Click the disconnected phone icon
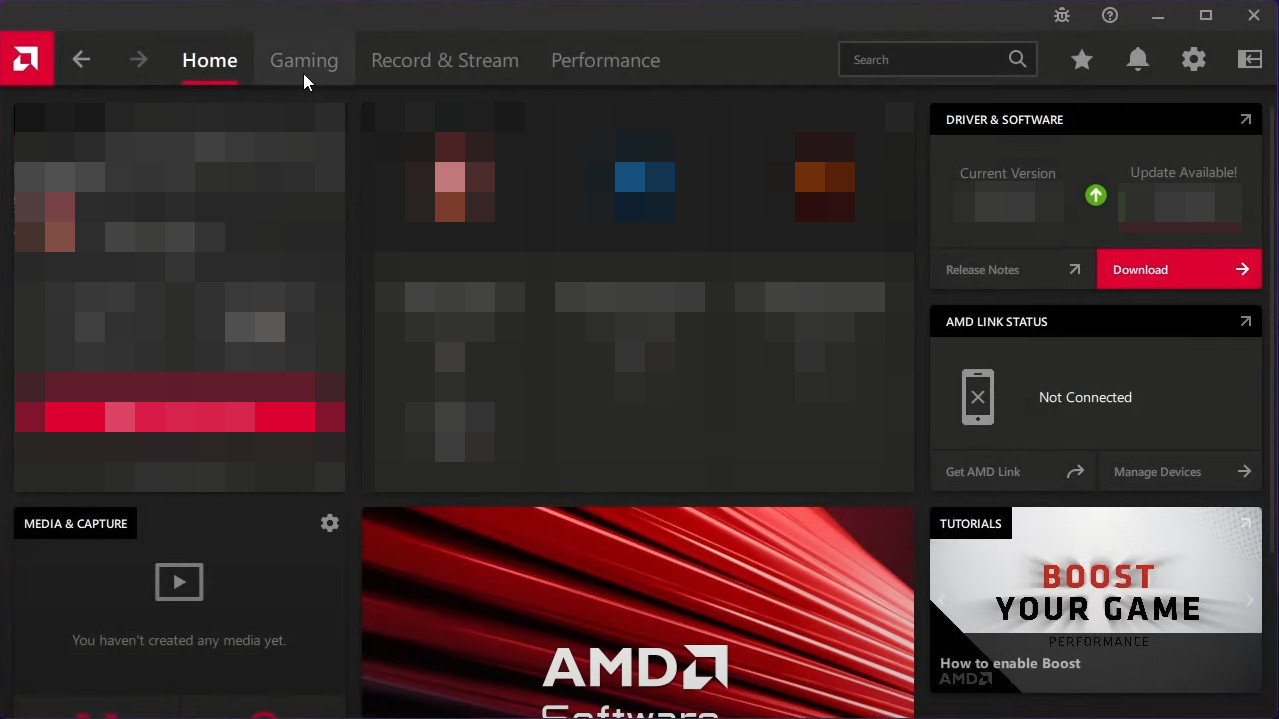The height and width of the screenshot is (719, 1279). pos(977,397)
